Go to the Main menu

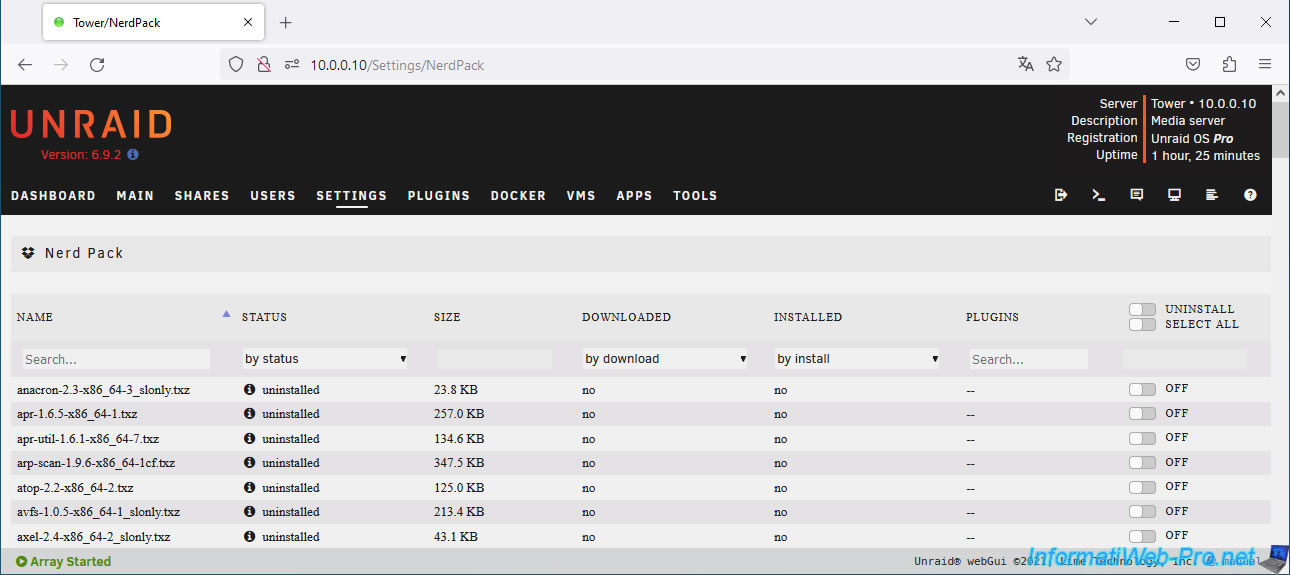[135, 195]
